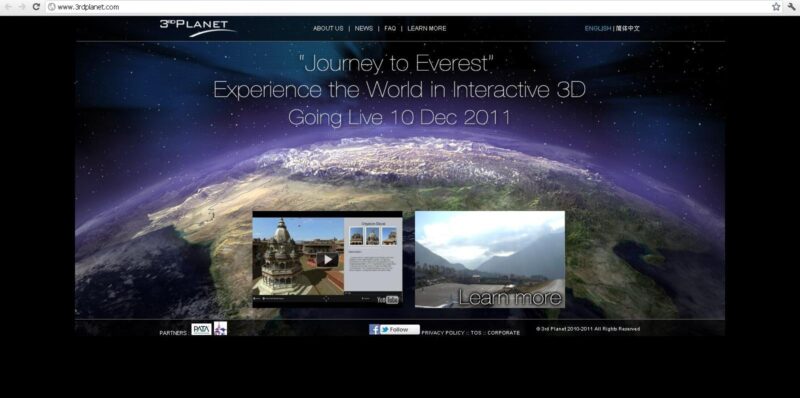Open the purple partner logo beside PATA

pyautogui.click(x=220, y=328)
